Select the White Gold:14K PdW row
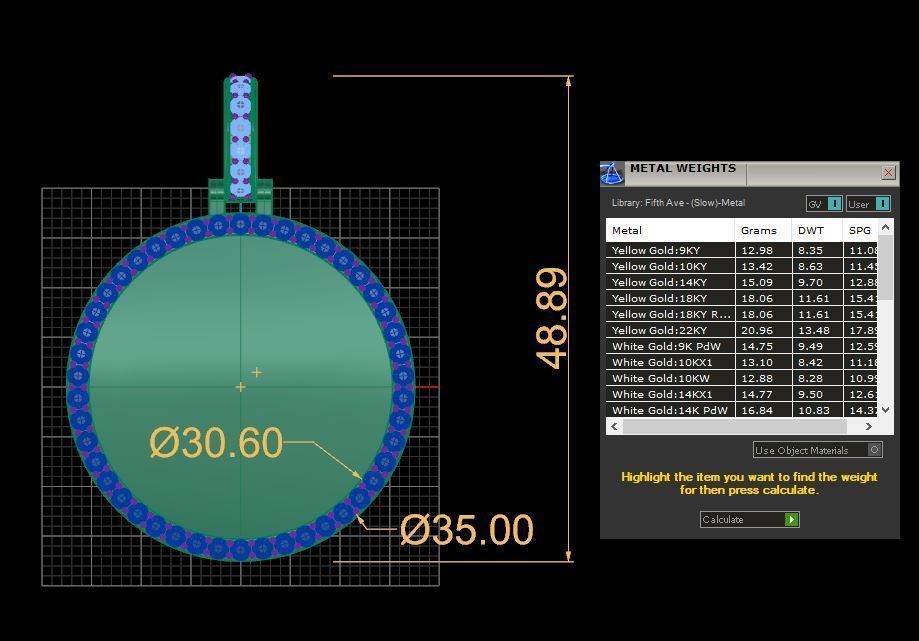The height and width of the screenshot is (641, 919). click(x=741, y=410)
